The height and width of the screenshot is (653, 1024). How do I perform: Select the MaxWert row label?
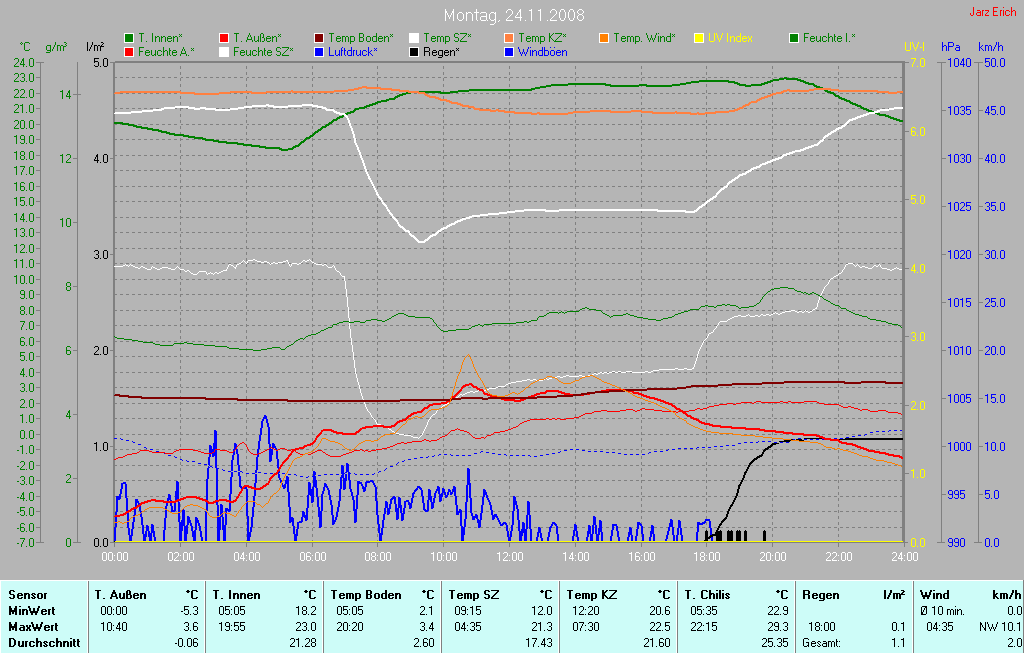32,626
